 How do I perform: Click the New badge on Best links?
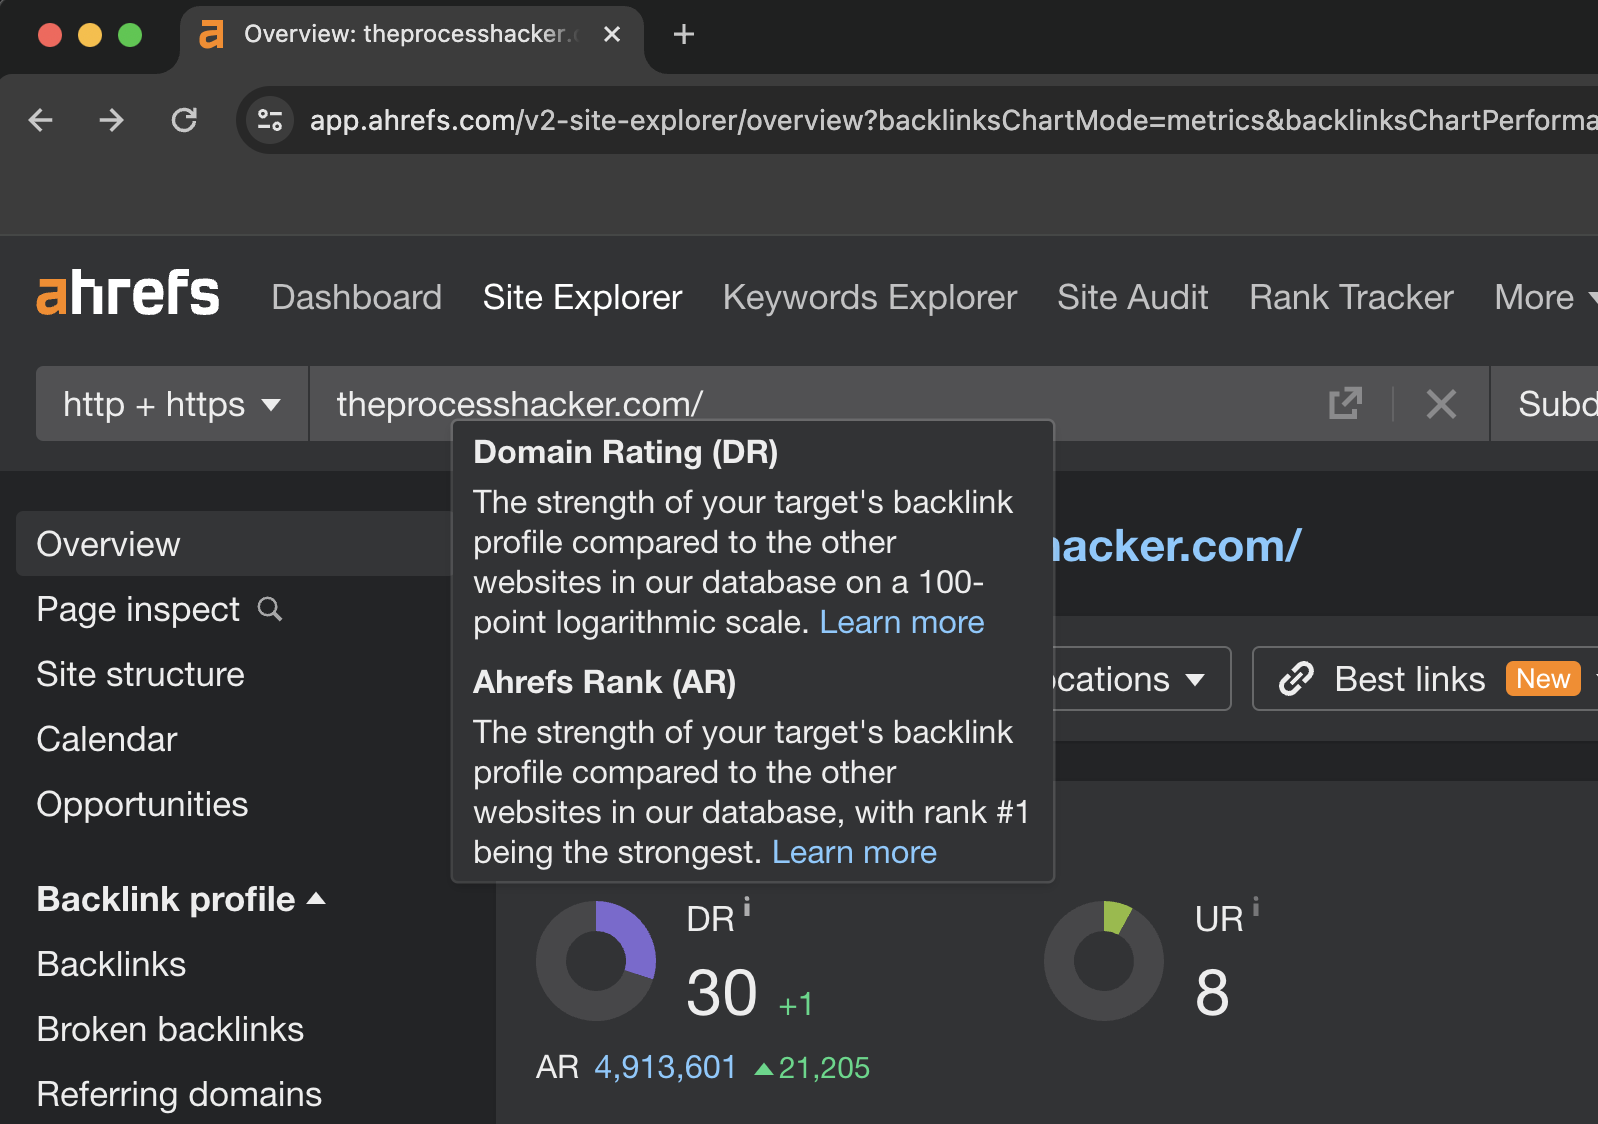pyautogui.click(x=1543, y=679)
